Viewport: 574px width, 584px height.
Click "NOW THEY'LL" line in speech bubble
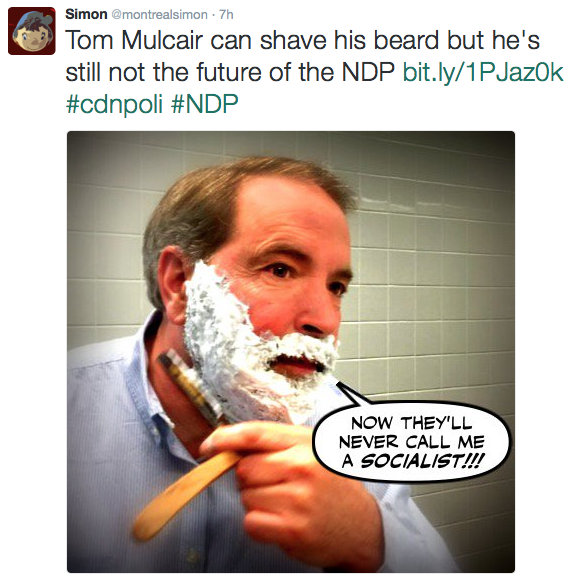coord(411,423)
